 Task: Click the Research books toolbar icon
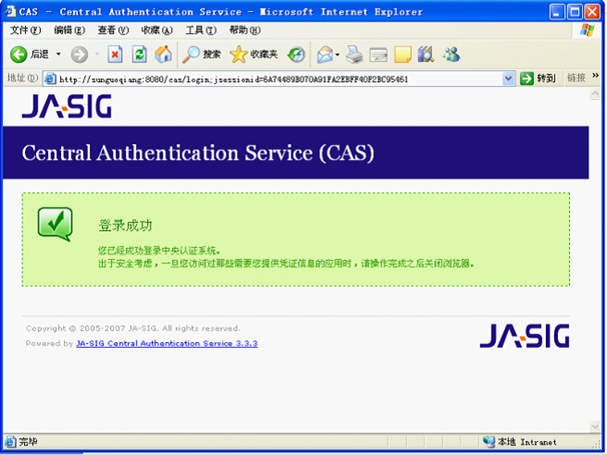coord(426,55)
